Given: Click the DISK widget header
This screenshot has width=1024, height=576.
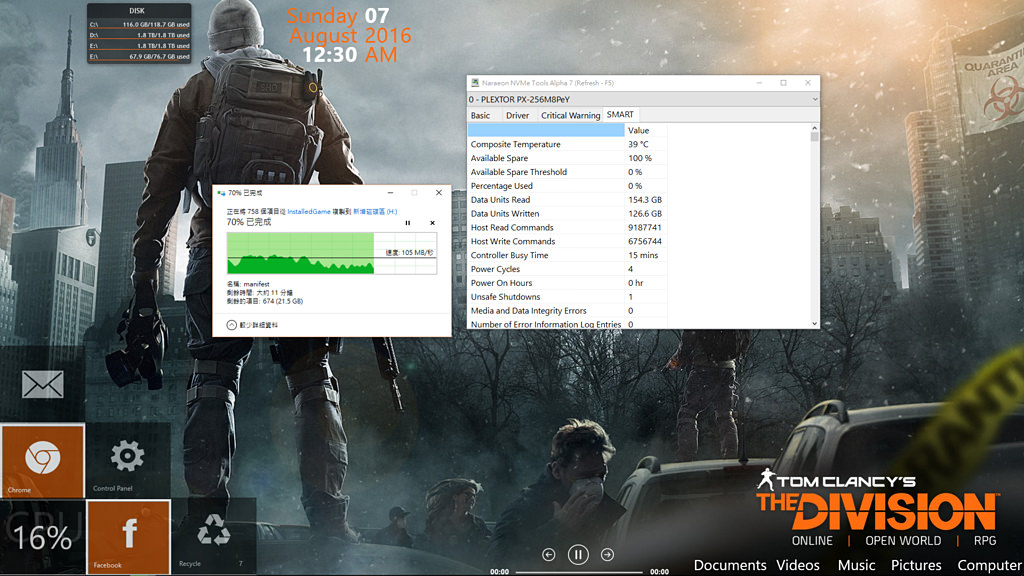Looking at the screenshot, I should (137, 10).
